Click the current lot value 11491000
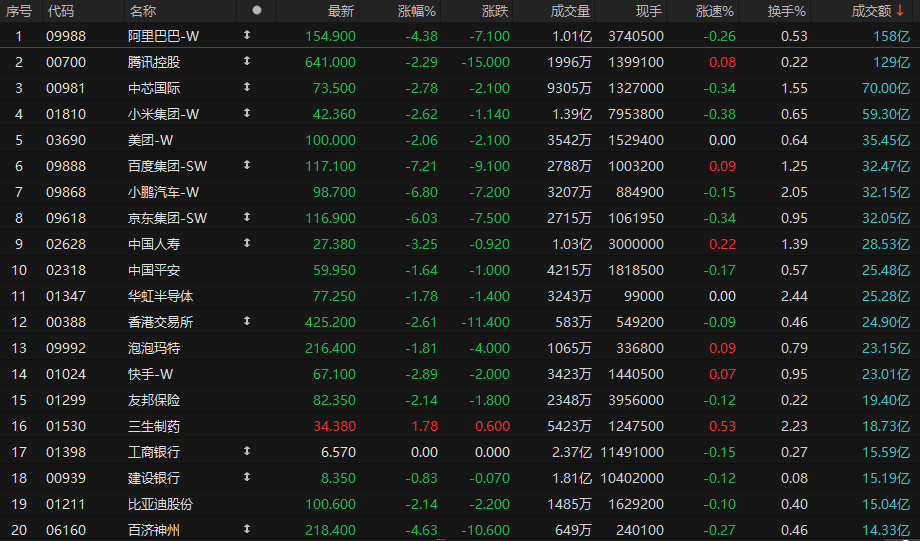Viewport: 920px width, 541px height. [x=632, y=451]
